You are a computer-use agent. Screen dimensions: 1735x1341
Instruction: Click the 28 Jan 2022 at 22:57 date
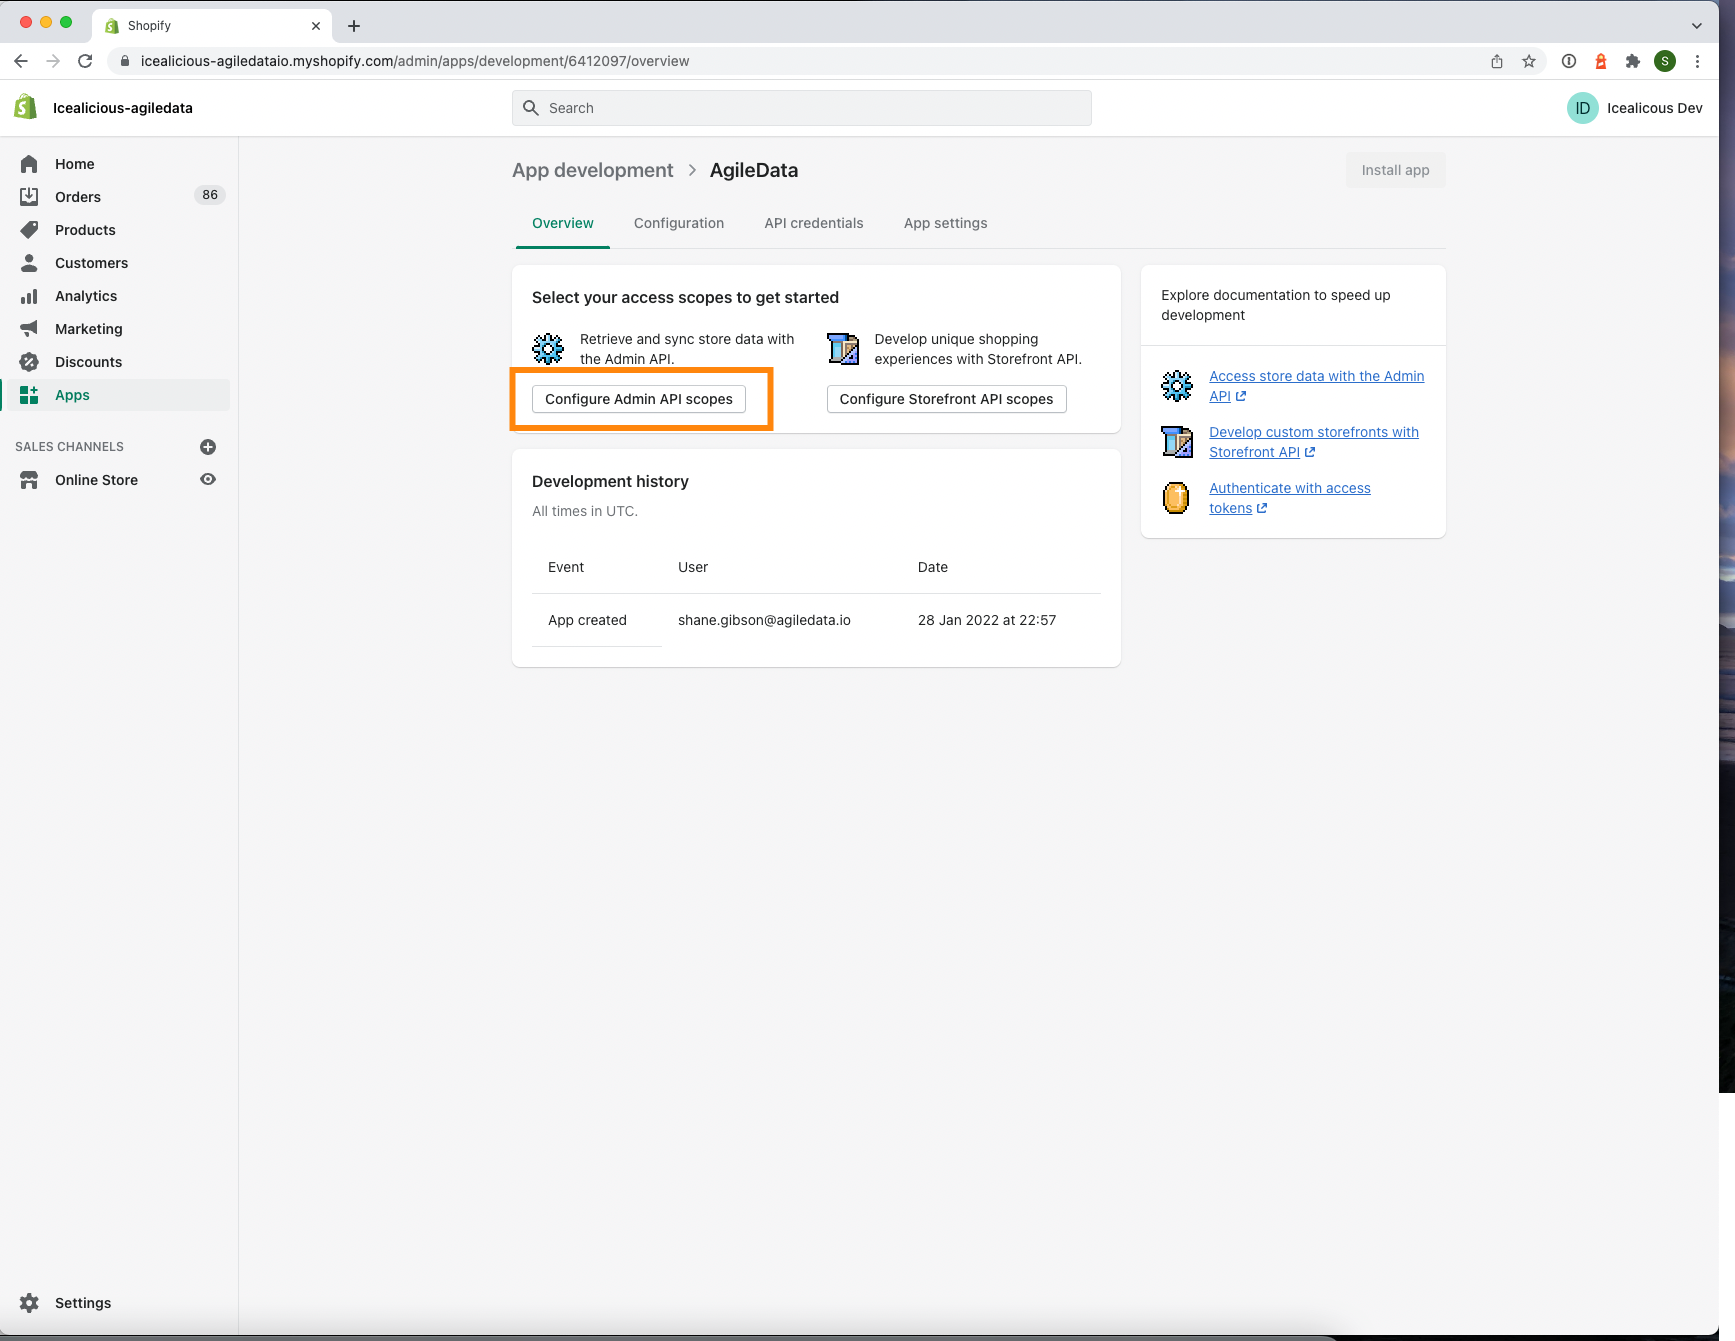986,620
